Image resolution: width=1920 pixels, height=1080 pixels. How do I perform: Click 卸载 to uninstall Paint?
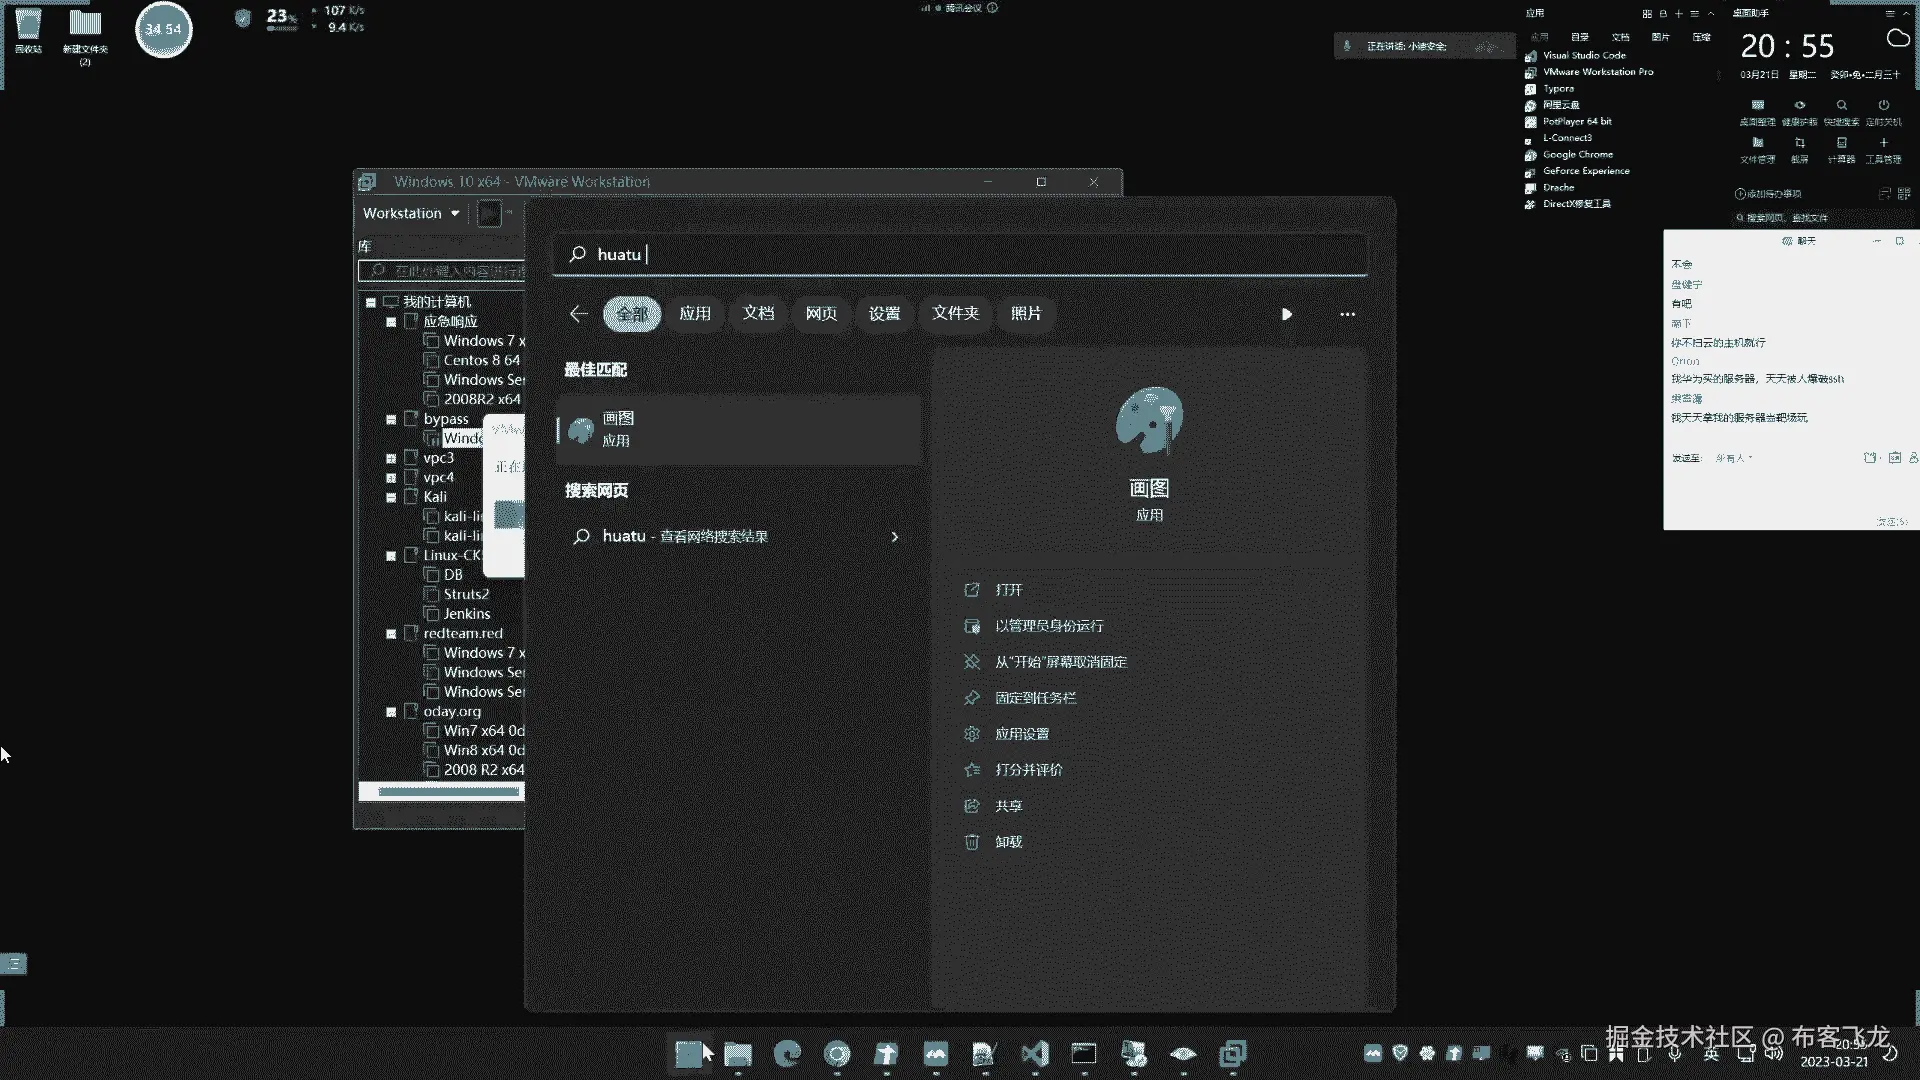point(1008,842)
